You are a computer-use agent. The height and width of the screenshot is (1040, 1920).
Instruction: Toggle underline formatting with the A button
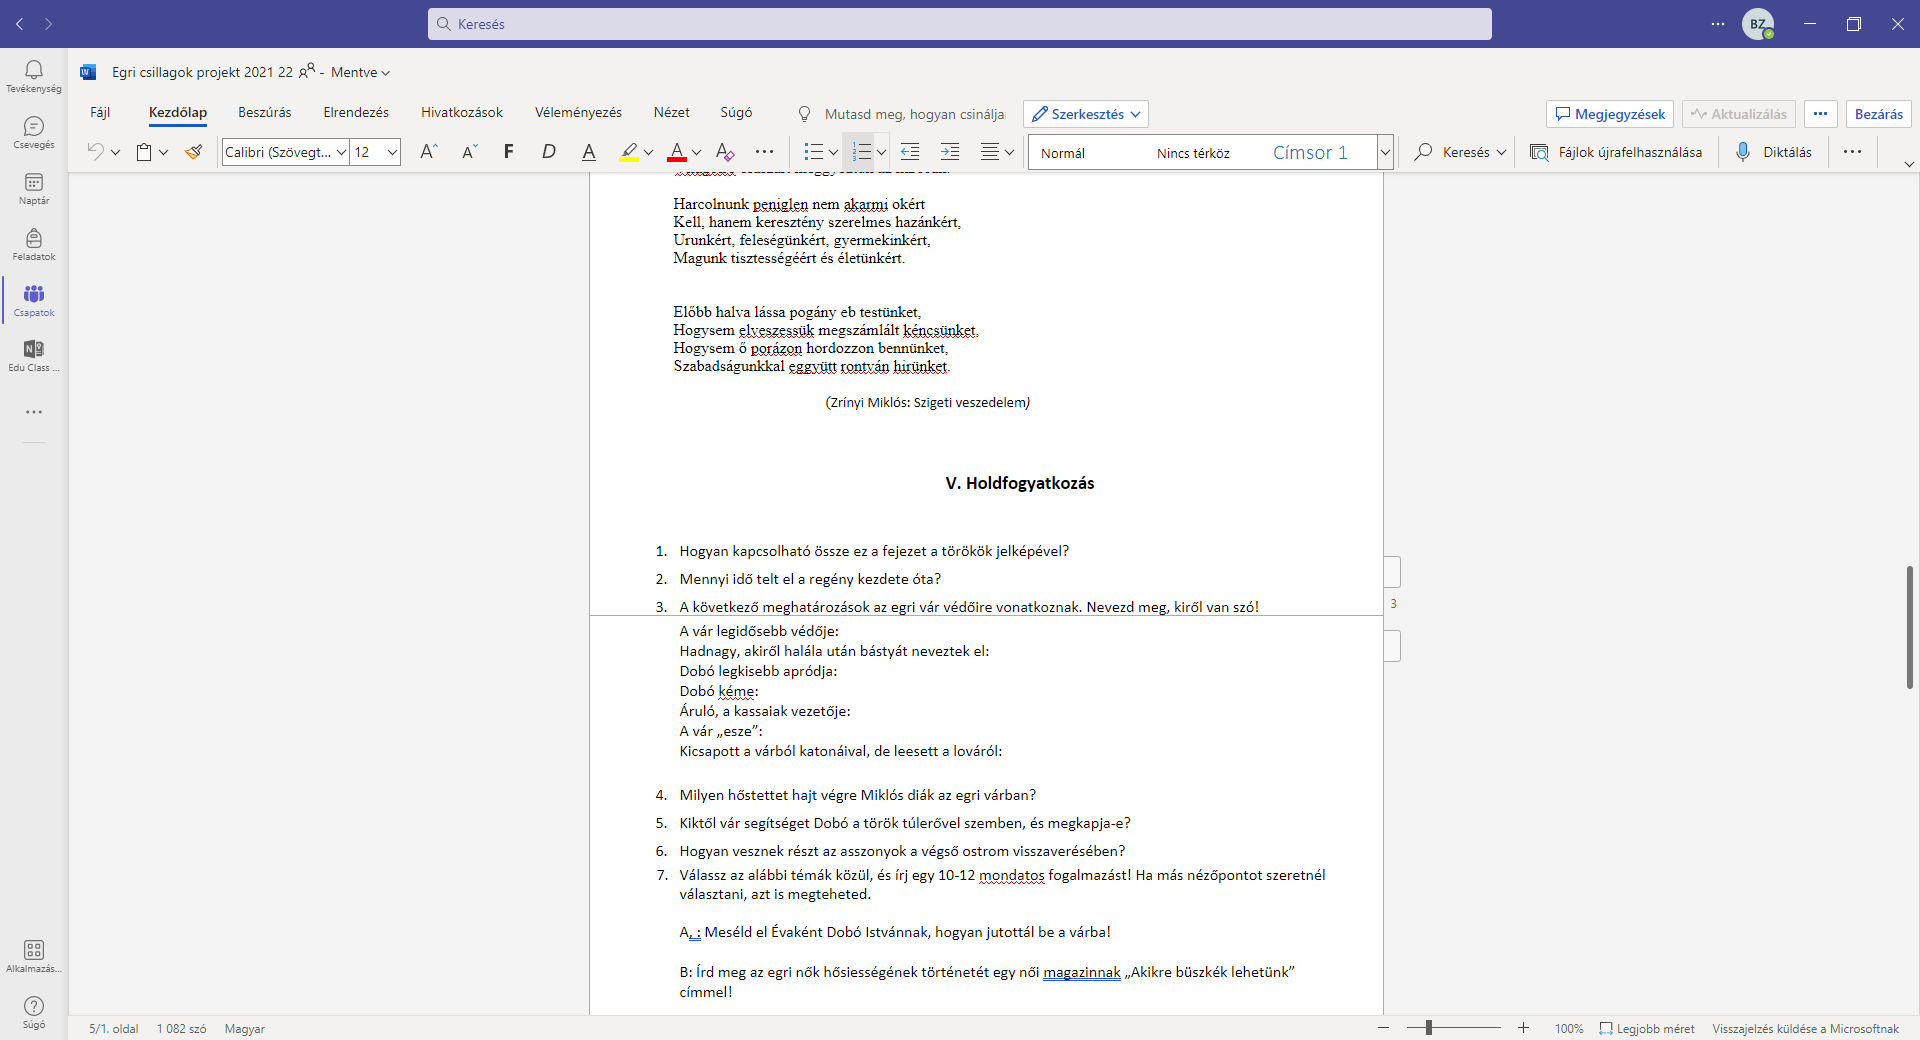pos(589,152)
